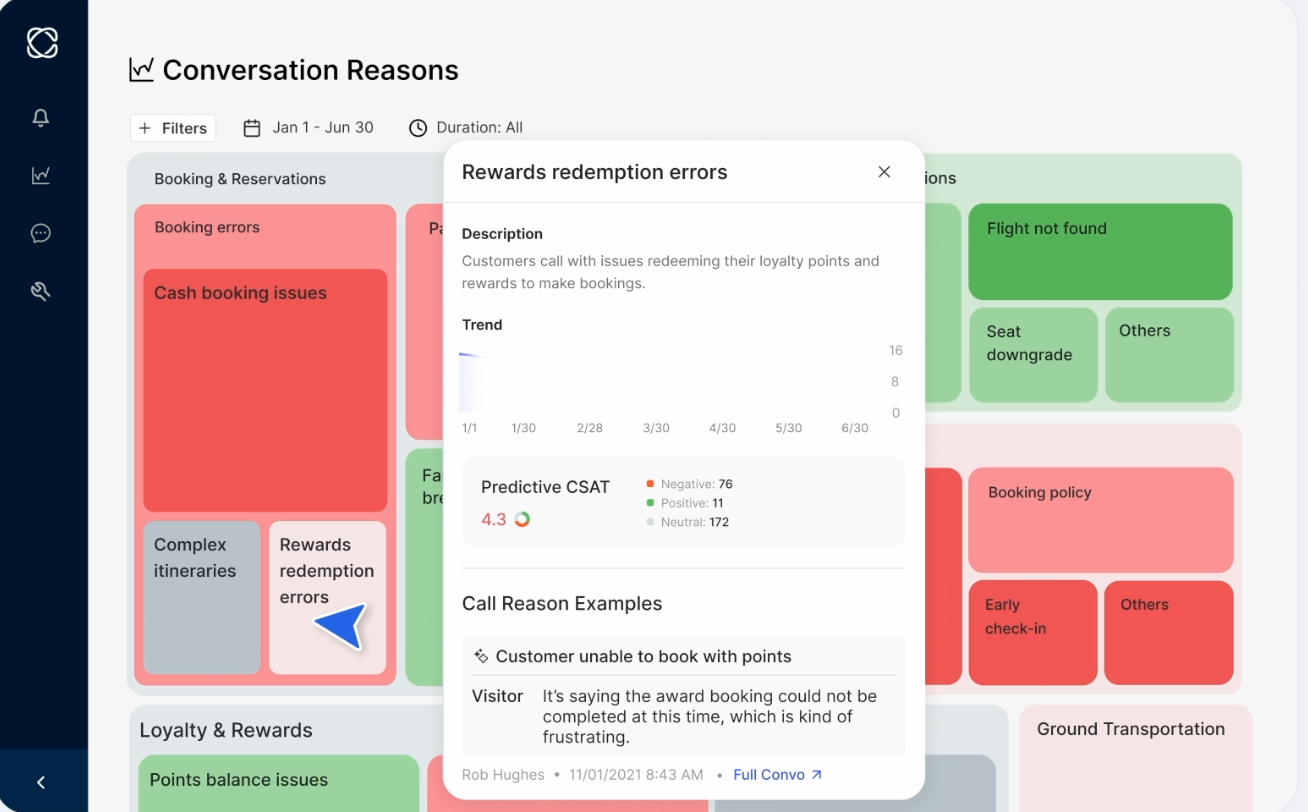Open notifications bell in the sidebar
The width and height of the screenshot is (1308, 812).
coord(41,118)
